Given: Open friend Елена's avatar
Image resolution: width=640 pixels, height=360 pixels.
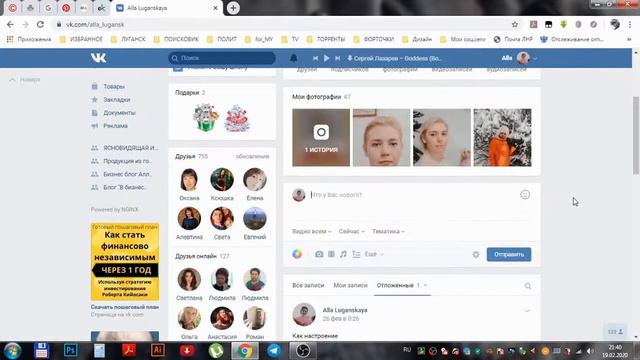Looking at the screenshot, I should click(x=255, y=180).
